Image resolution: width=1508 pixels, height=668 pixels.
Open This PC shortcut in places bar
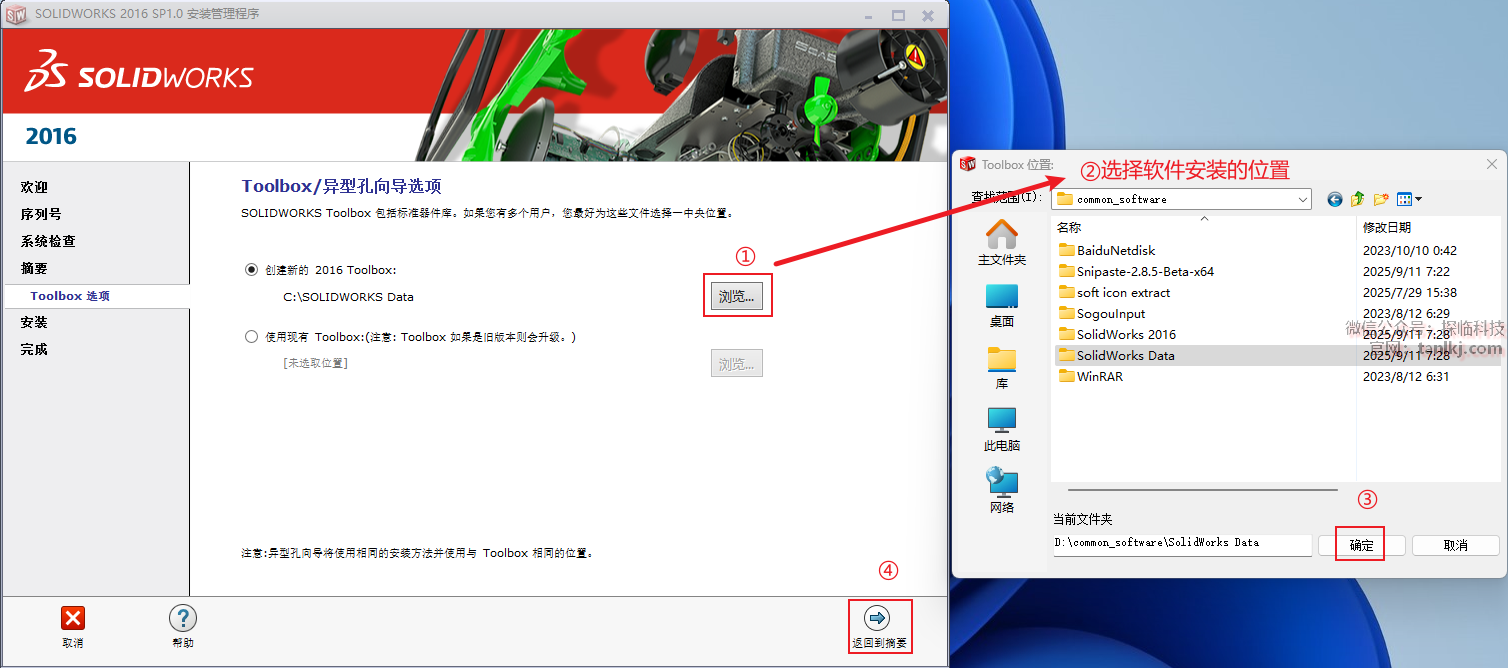click(x=1002, y=429)
